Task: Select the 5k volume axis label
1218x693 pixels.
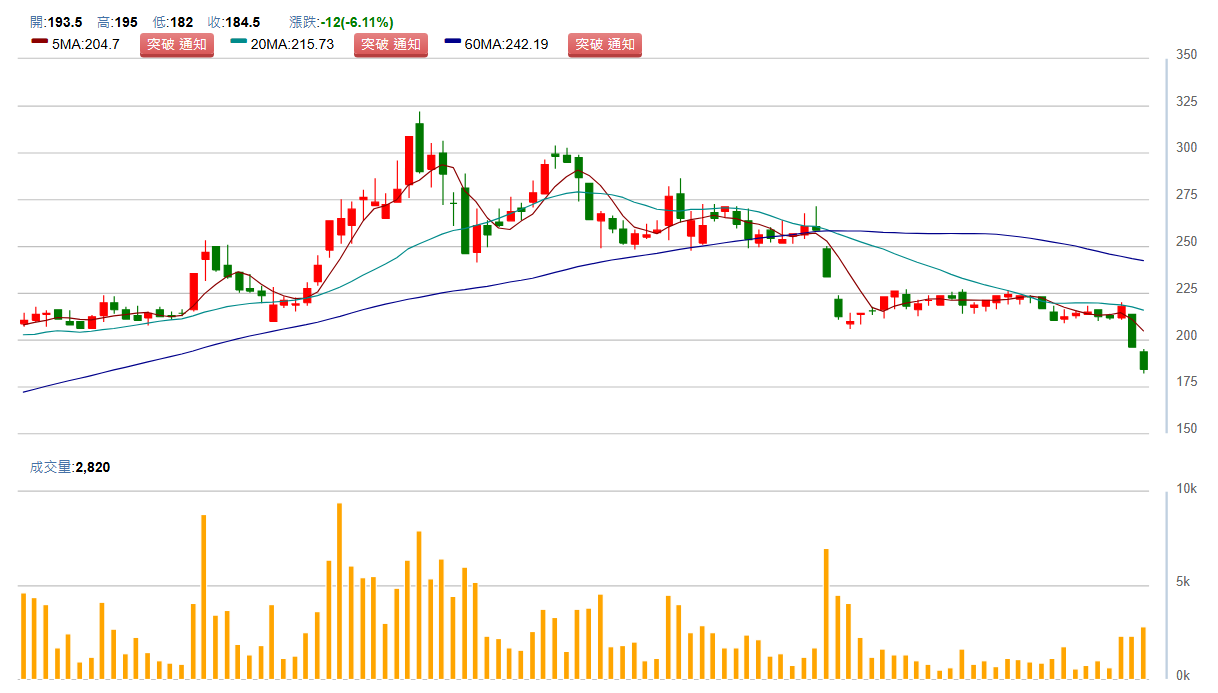Action: click(1182, 582)
